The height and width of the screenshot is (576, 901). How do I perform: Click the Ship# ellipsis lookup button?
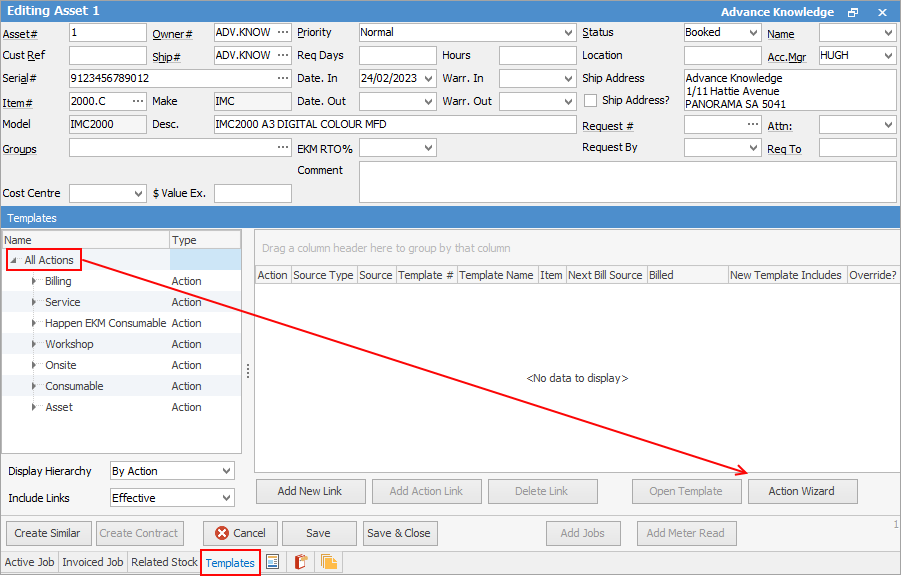[x=283, y=56]
